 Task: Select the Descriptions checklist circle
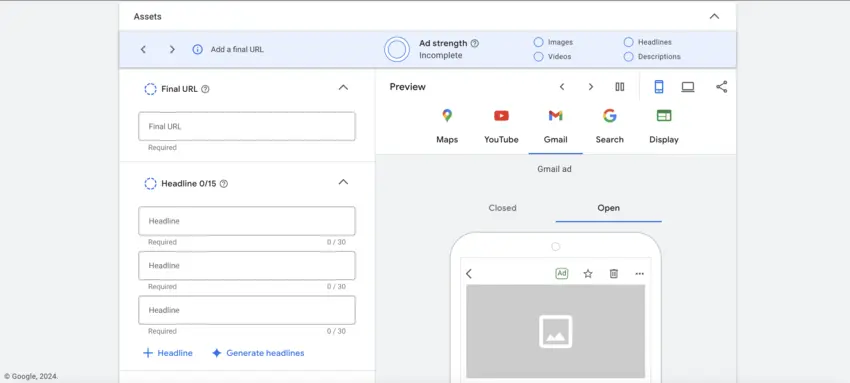pyautogui.click(x=628, y=56)
